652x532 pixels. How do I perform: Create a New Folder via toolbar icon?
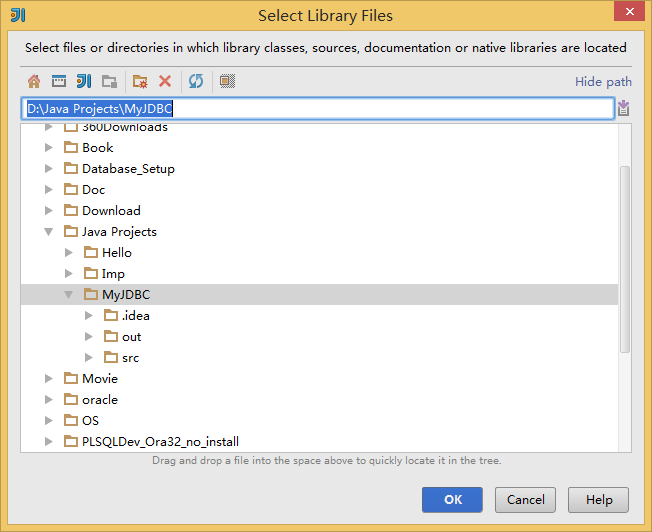pyautogui.click(x=140, y=81)
